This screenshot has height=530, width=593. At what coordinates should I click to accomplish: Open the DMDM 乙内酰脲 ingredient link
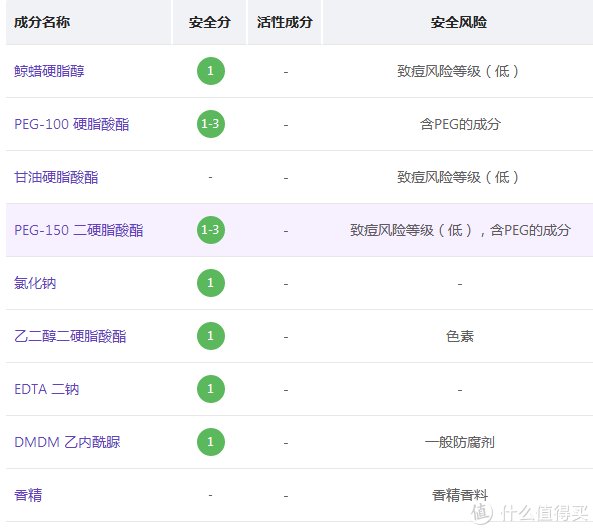coord(67,442)
